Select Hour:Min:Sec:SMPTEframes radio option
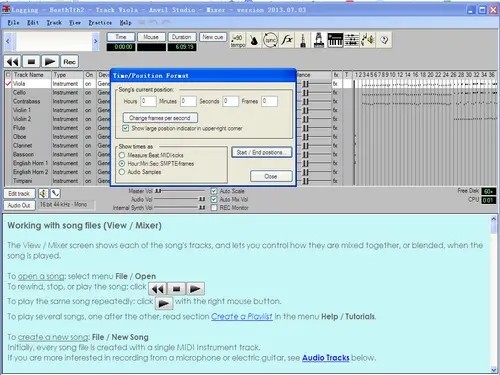500x375 pixels. tap(122, 164)
